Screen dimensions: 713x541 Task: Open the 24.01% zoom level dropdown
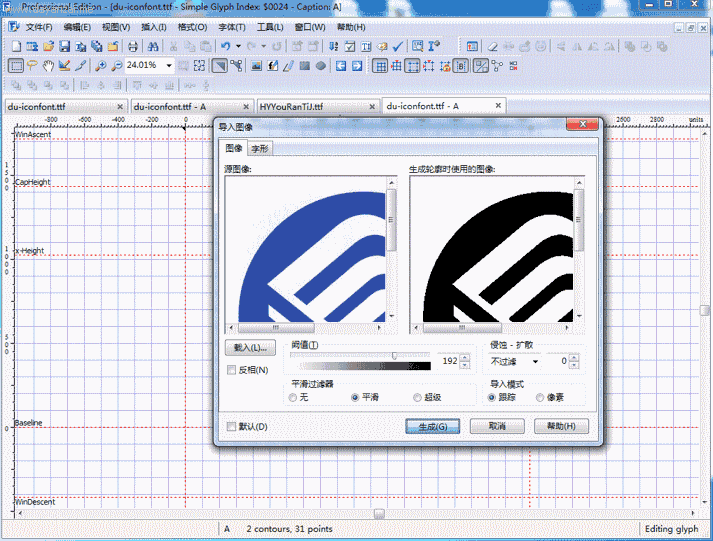click(169, 66)
